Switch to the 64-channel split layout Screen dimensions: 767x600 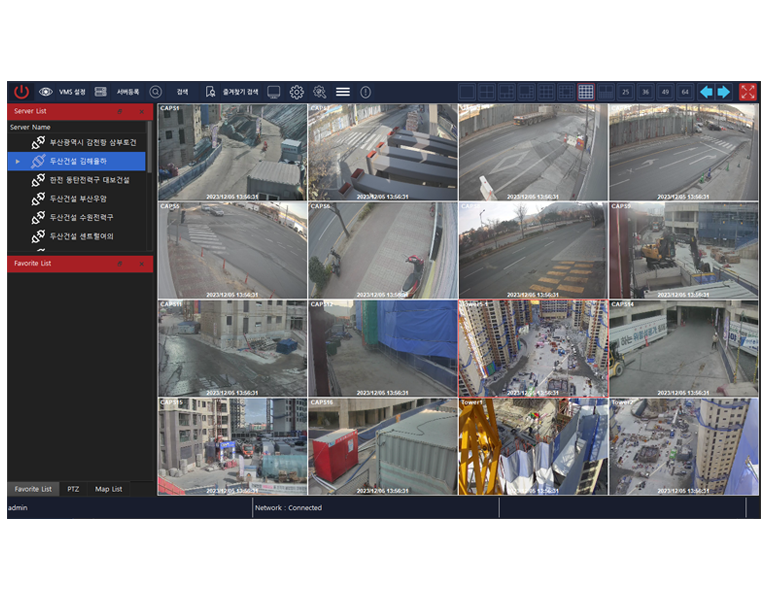pos(685,91)
